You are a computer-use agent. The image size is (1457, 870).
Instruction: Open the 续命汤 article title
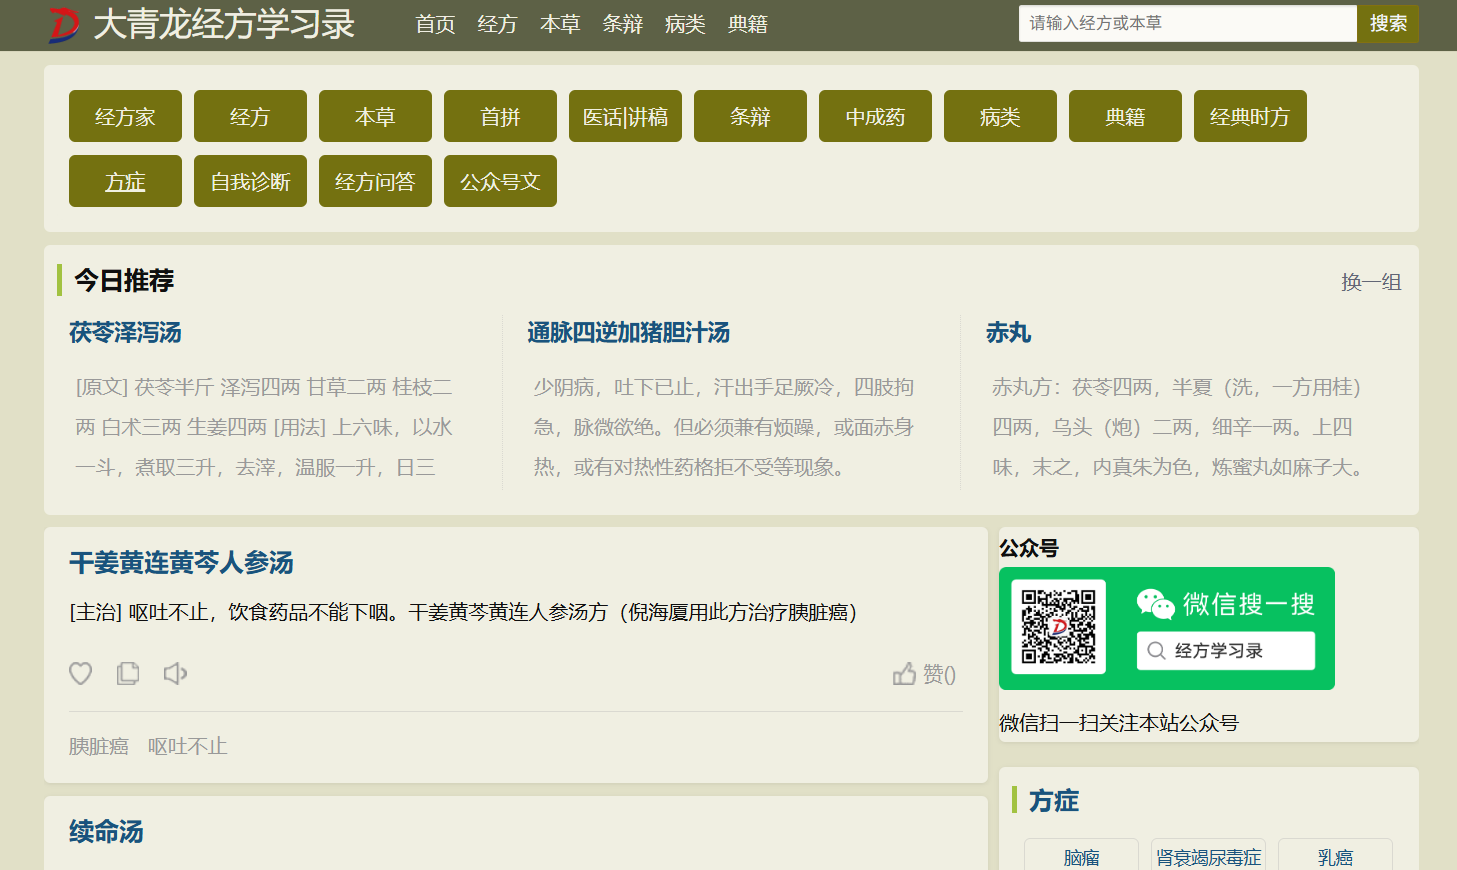click(x=106, y=832)
